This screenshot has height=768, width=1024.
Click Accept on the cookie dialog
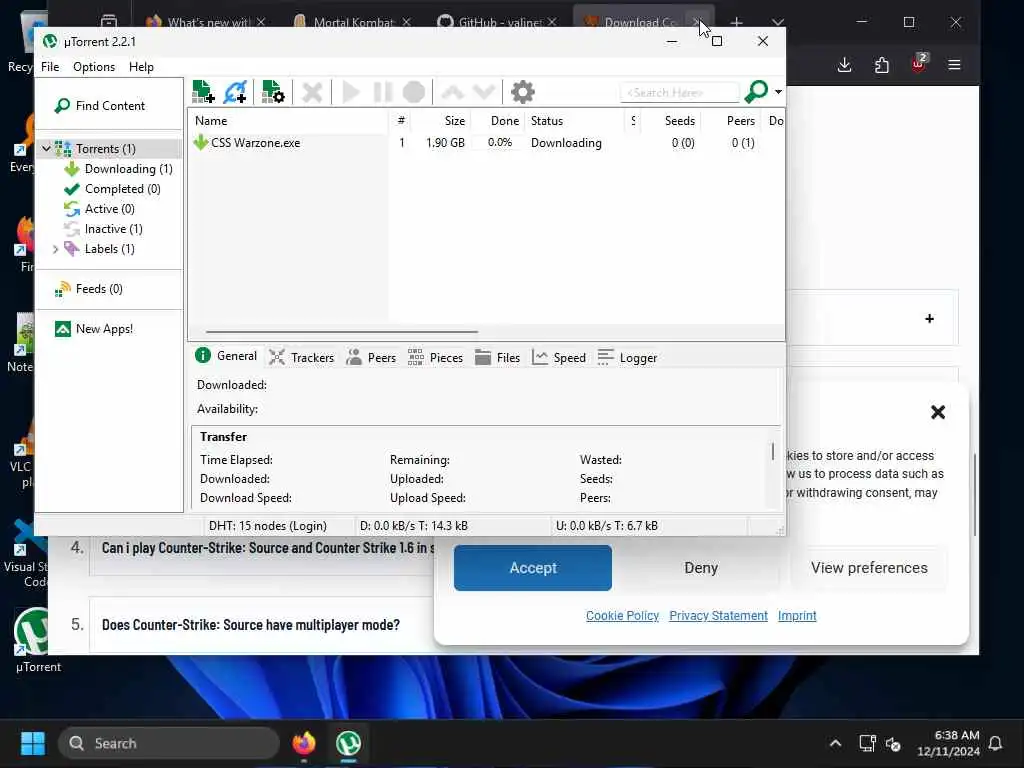click(x=533, y=568)
